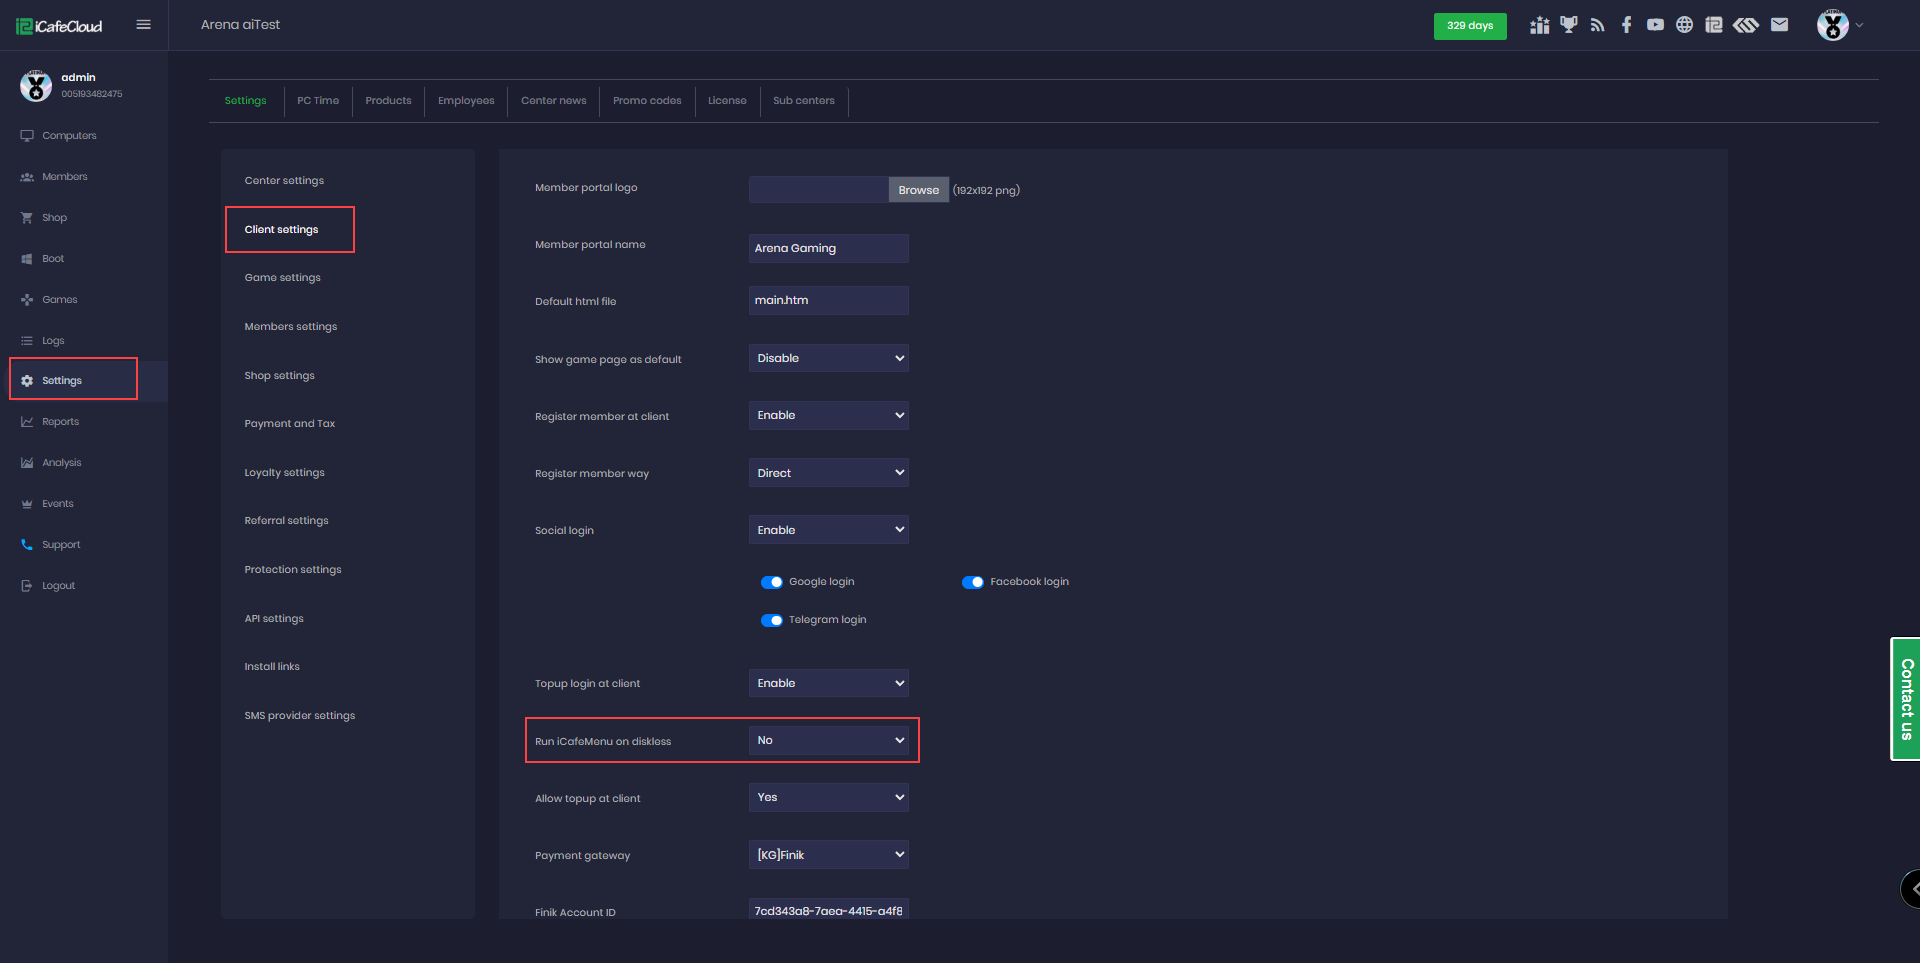Click the Member portal name field
This screenshot has width=1920, height=963.
click(828, 248)
